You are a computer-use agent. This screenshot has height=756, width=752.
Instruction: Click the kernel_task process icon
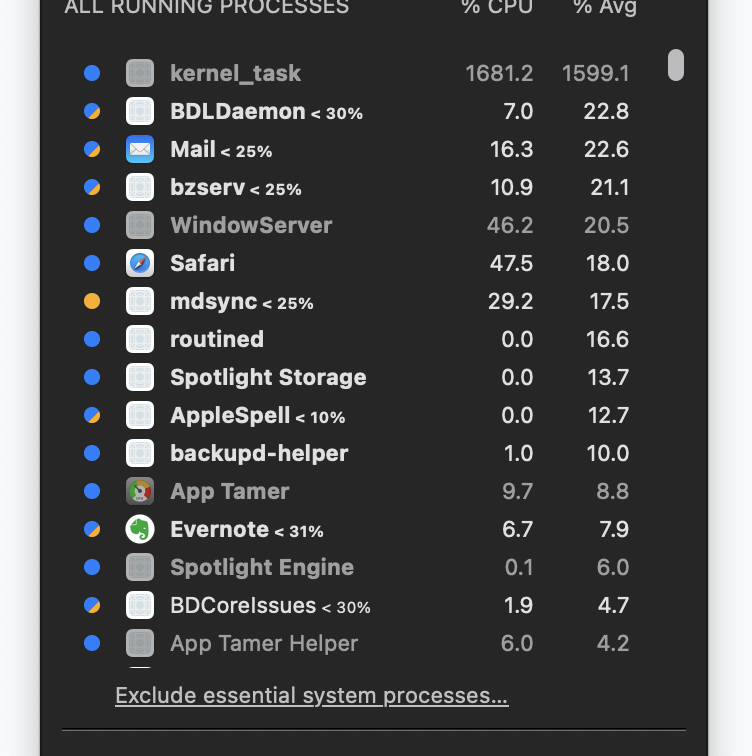[x=140, y=73]
